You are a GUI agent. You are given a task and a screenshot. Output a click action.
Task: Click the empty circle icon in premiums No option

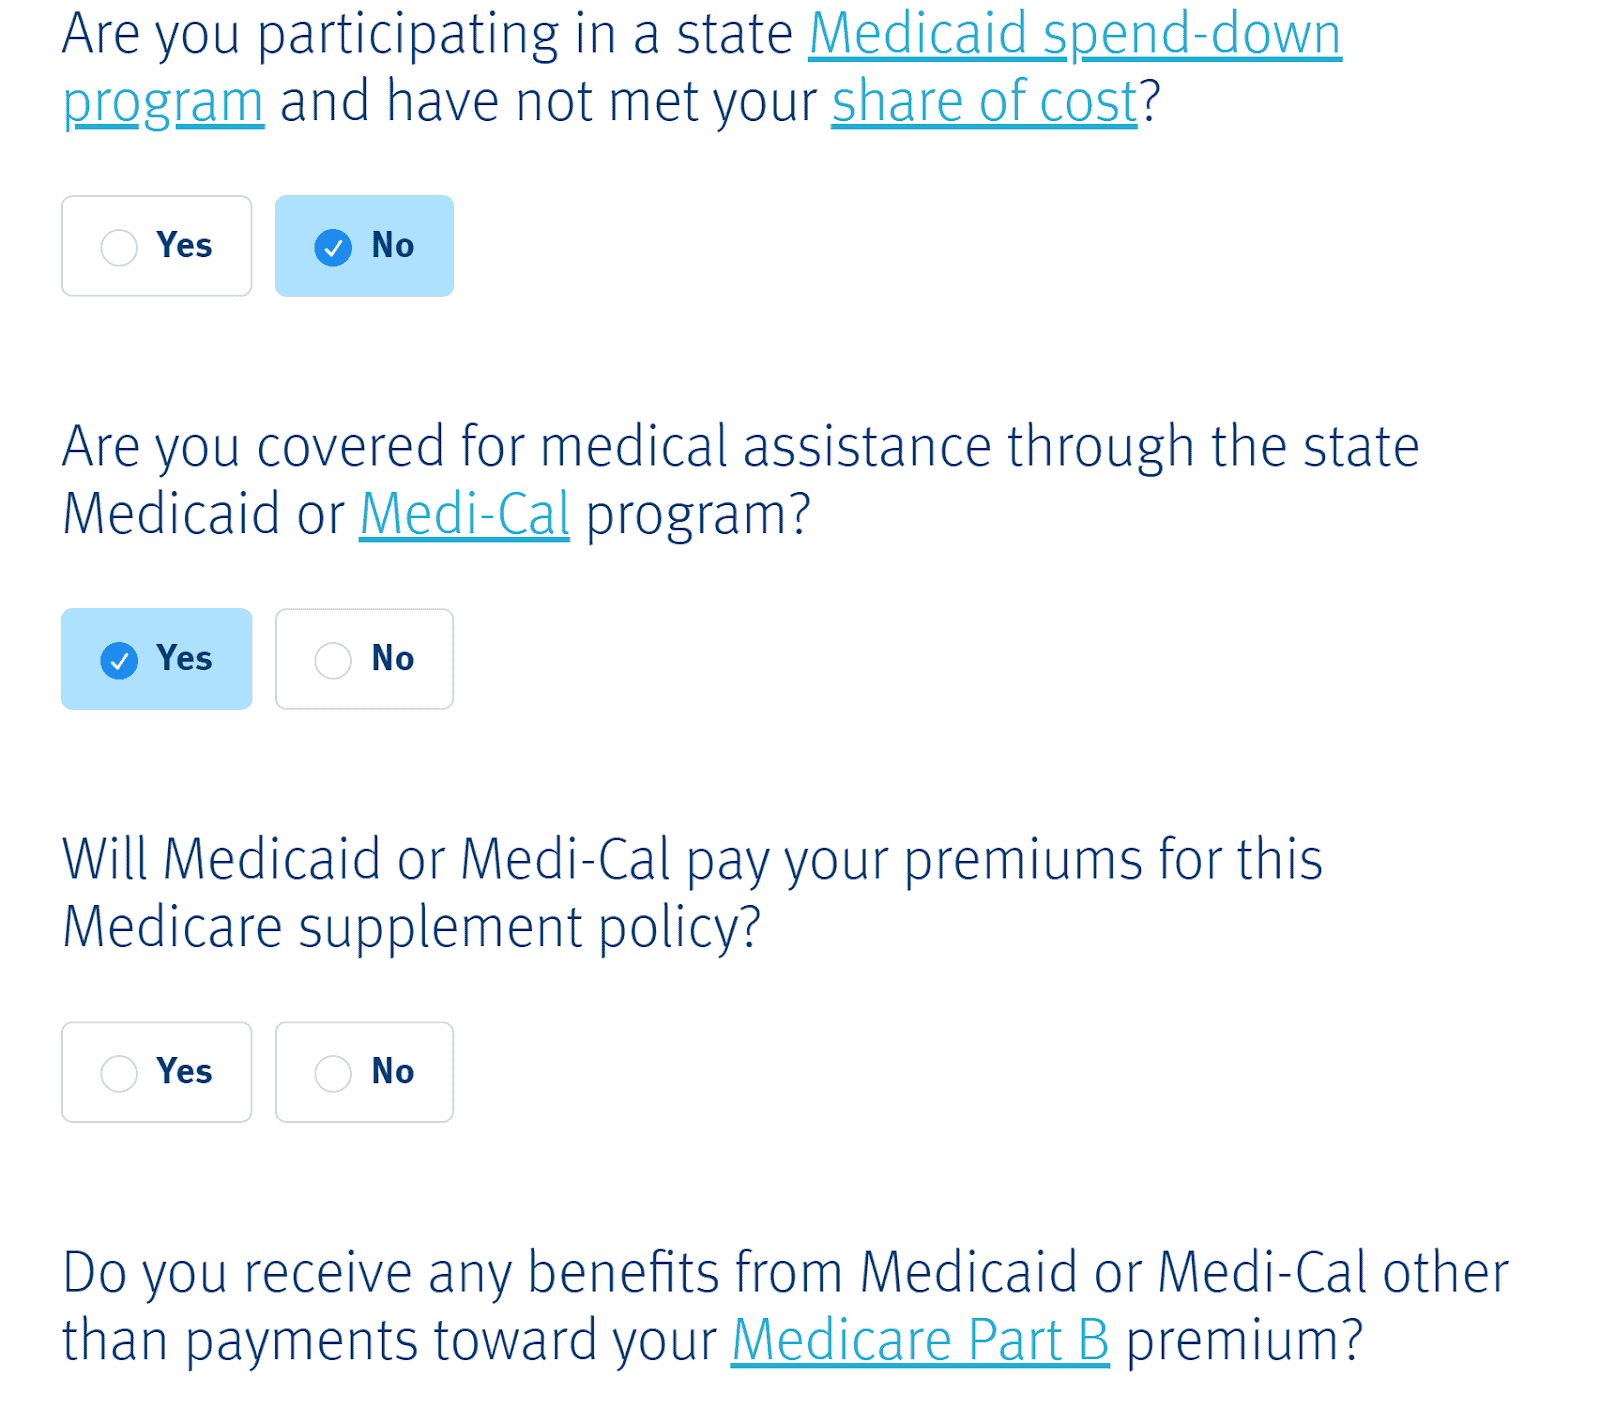(x=333, y=1073)
